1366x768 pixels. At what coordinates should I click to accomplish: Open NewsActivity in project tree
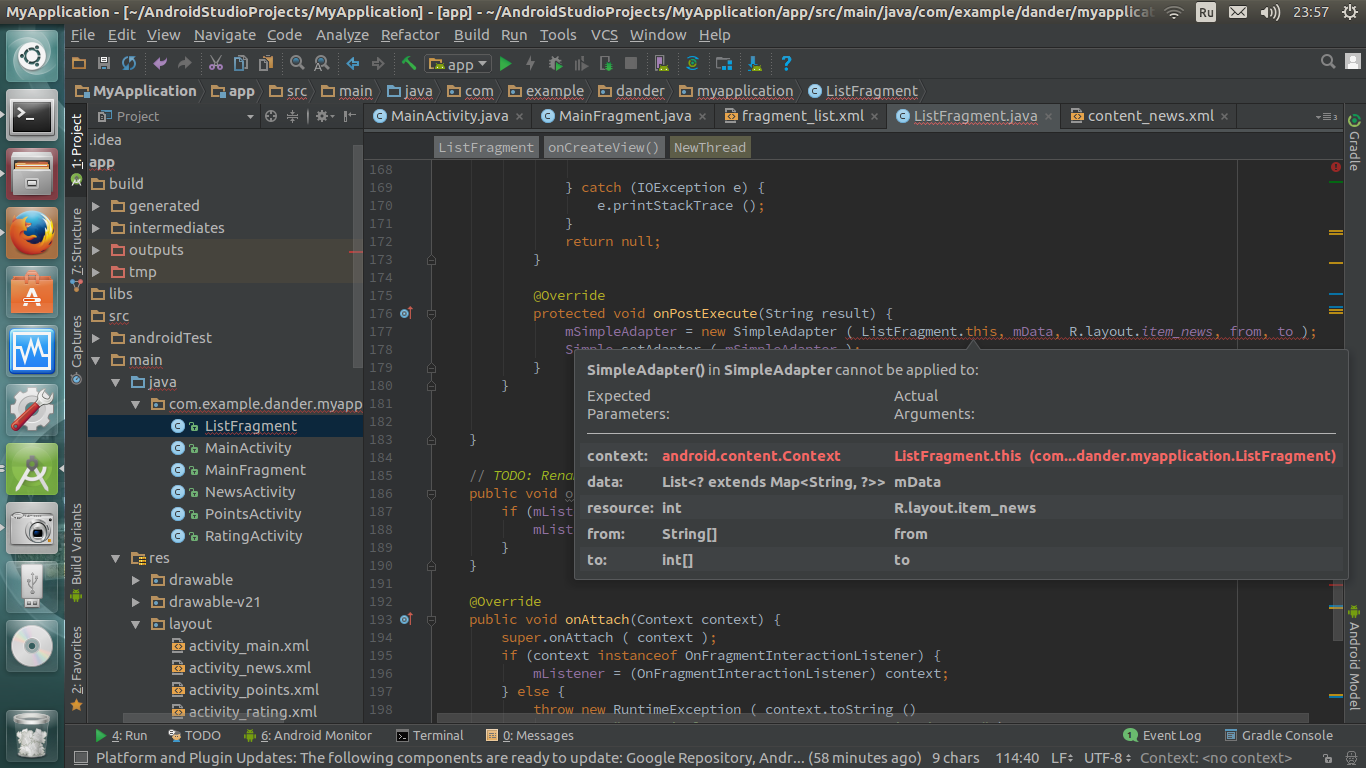tap(250, 492)
